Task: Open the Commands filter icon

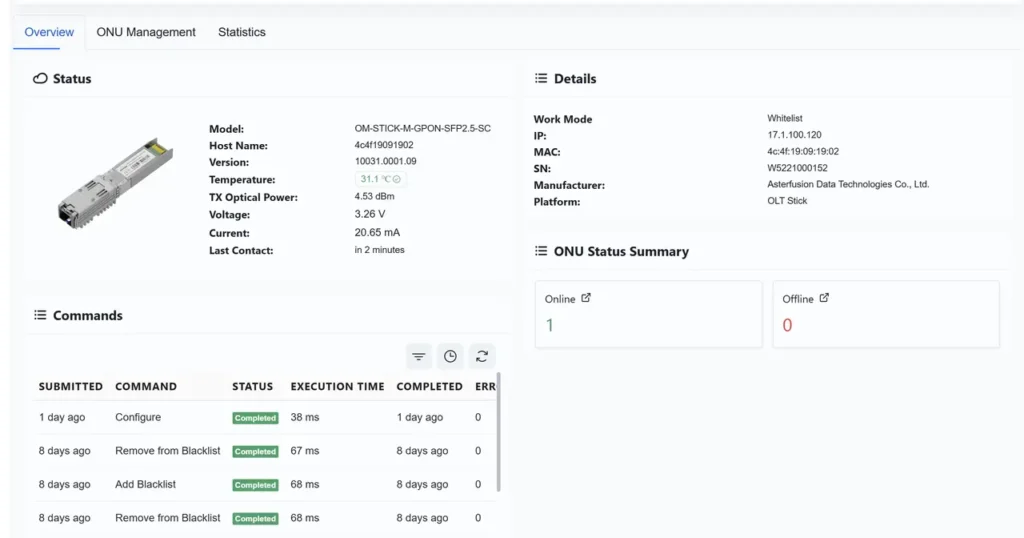Action: coord(419,357)
